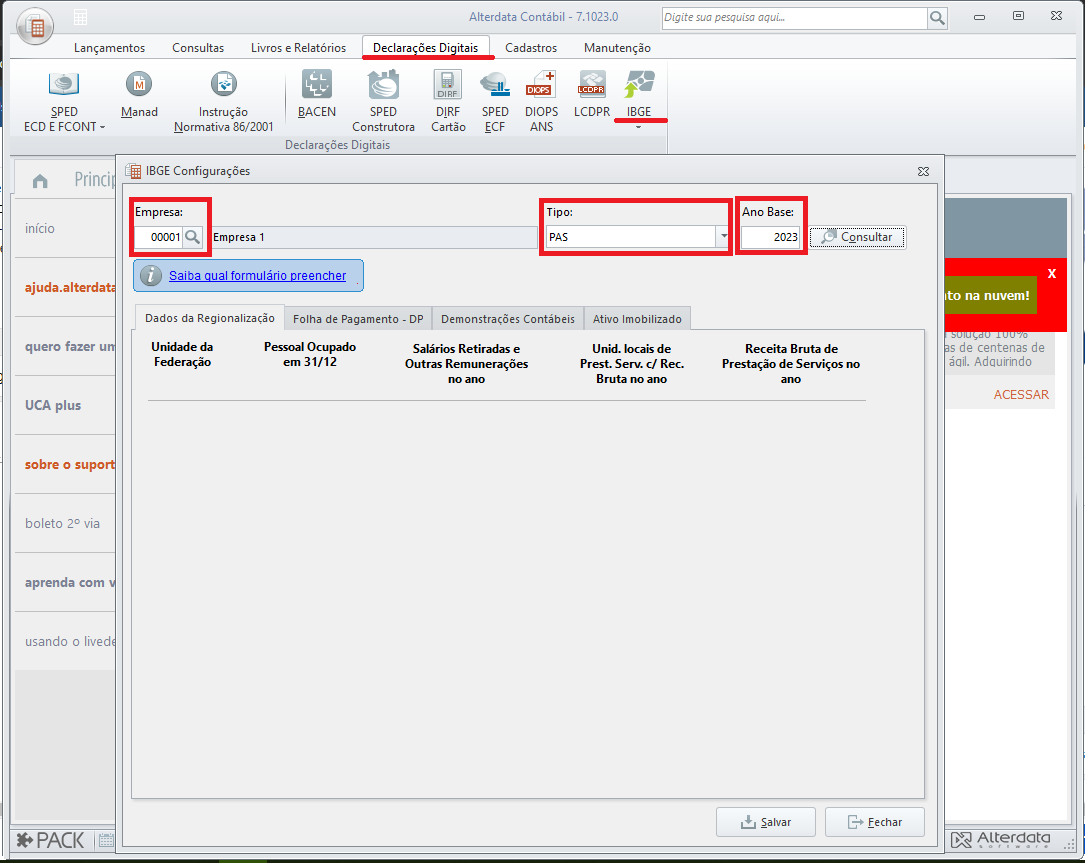This screenshot has height=863, width=1085.
Task: Click the quick access toolbar grid icon
Action: pos(80,17)
